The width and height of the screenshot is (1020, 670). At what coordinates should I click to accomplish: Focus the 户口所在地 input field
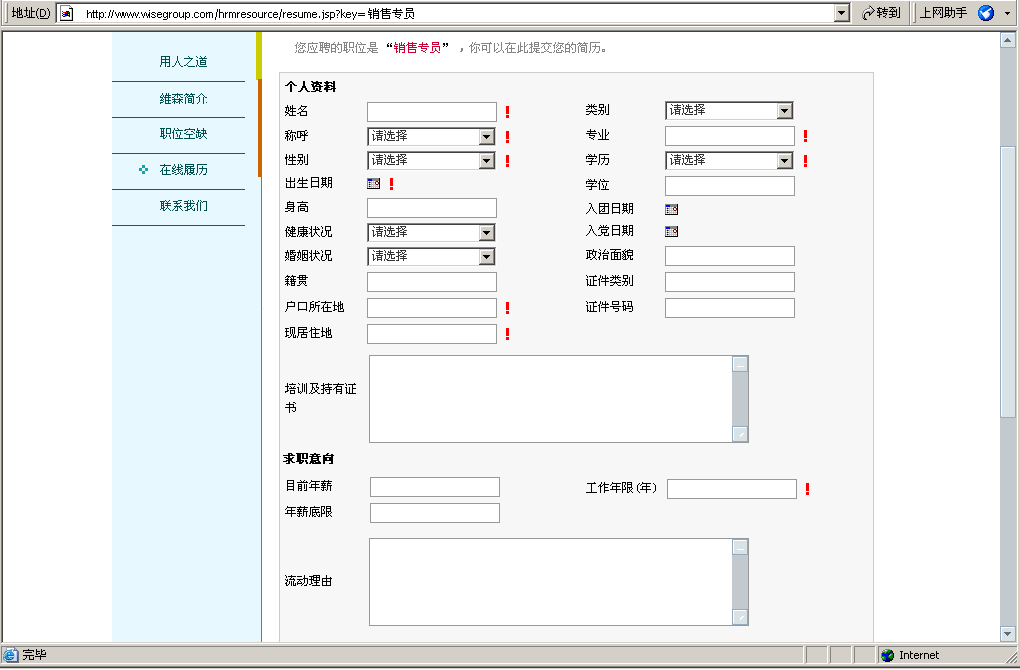click(x=432, y=308)
